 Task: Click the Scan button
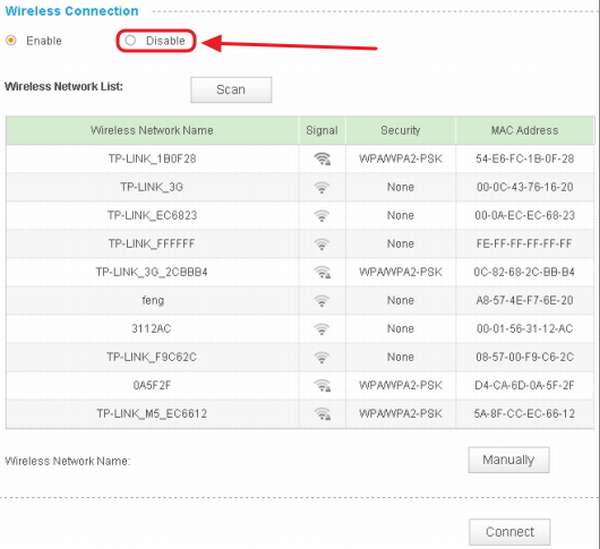(231, 90)
